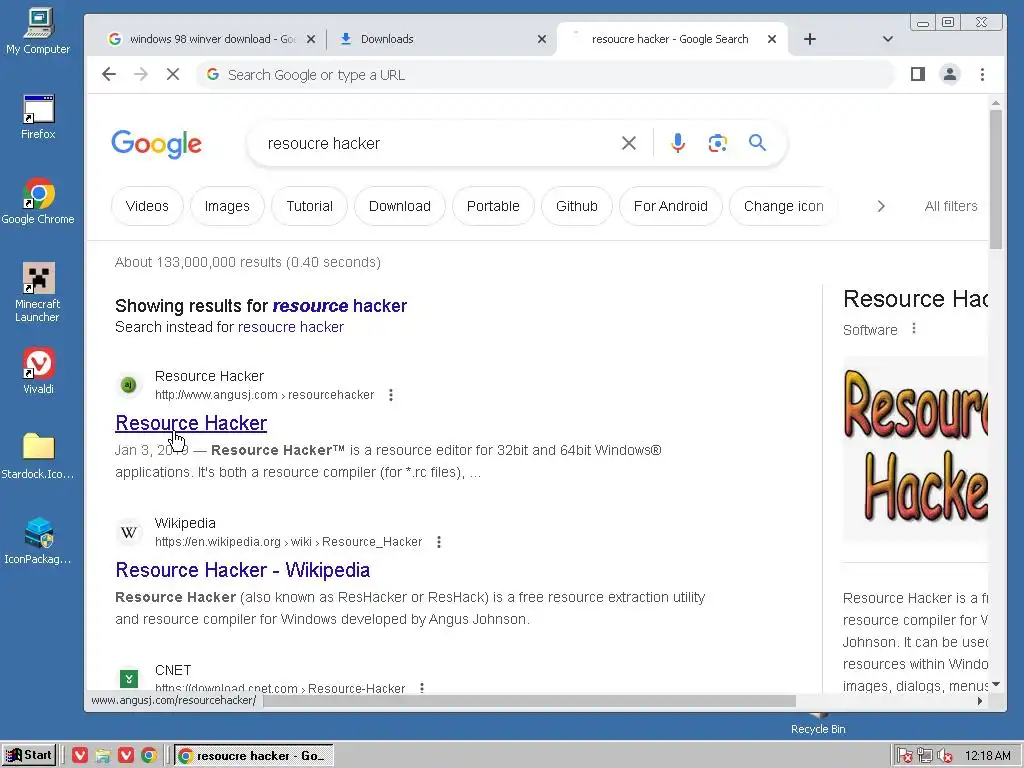Click the volume tray icon
Screen dimensions: 1024x768
944,756
